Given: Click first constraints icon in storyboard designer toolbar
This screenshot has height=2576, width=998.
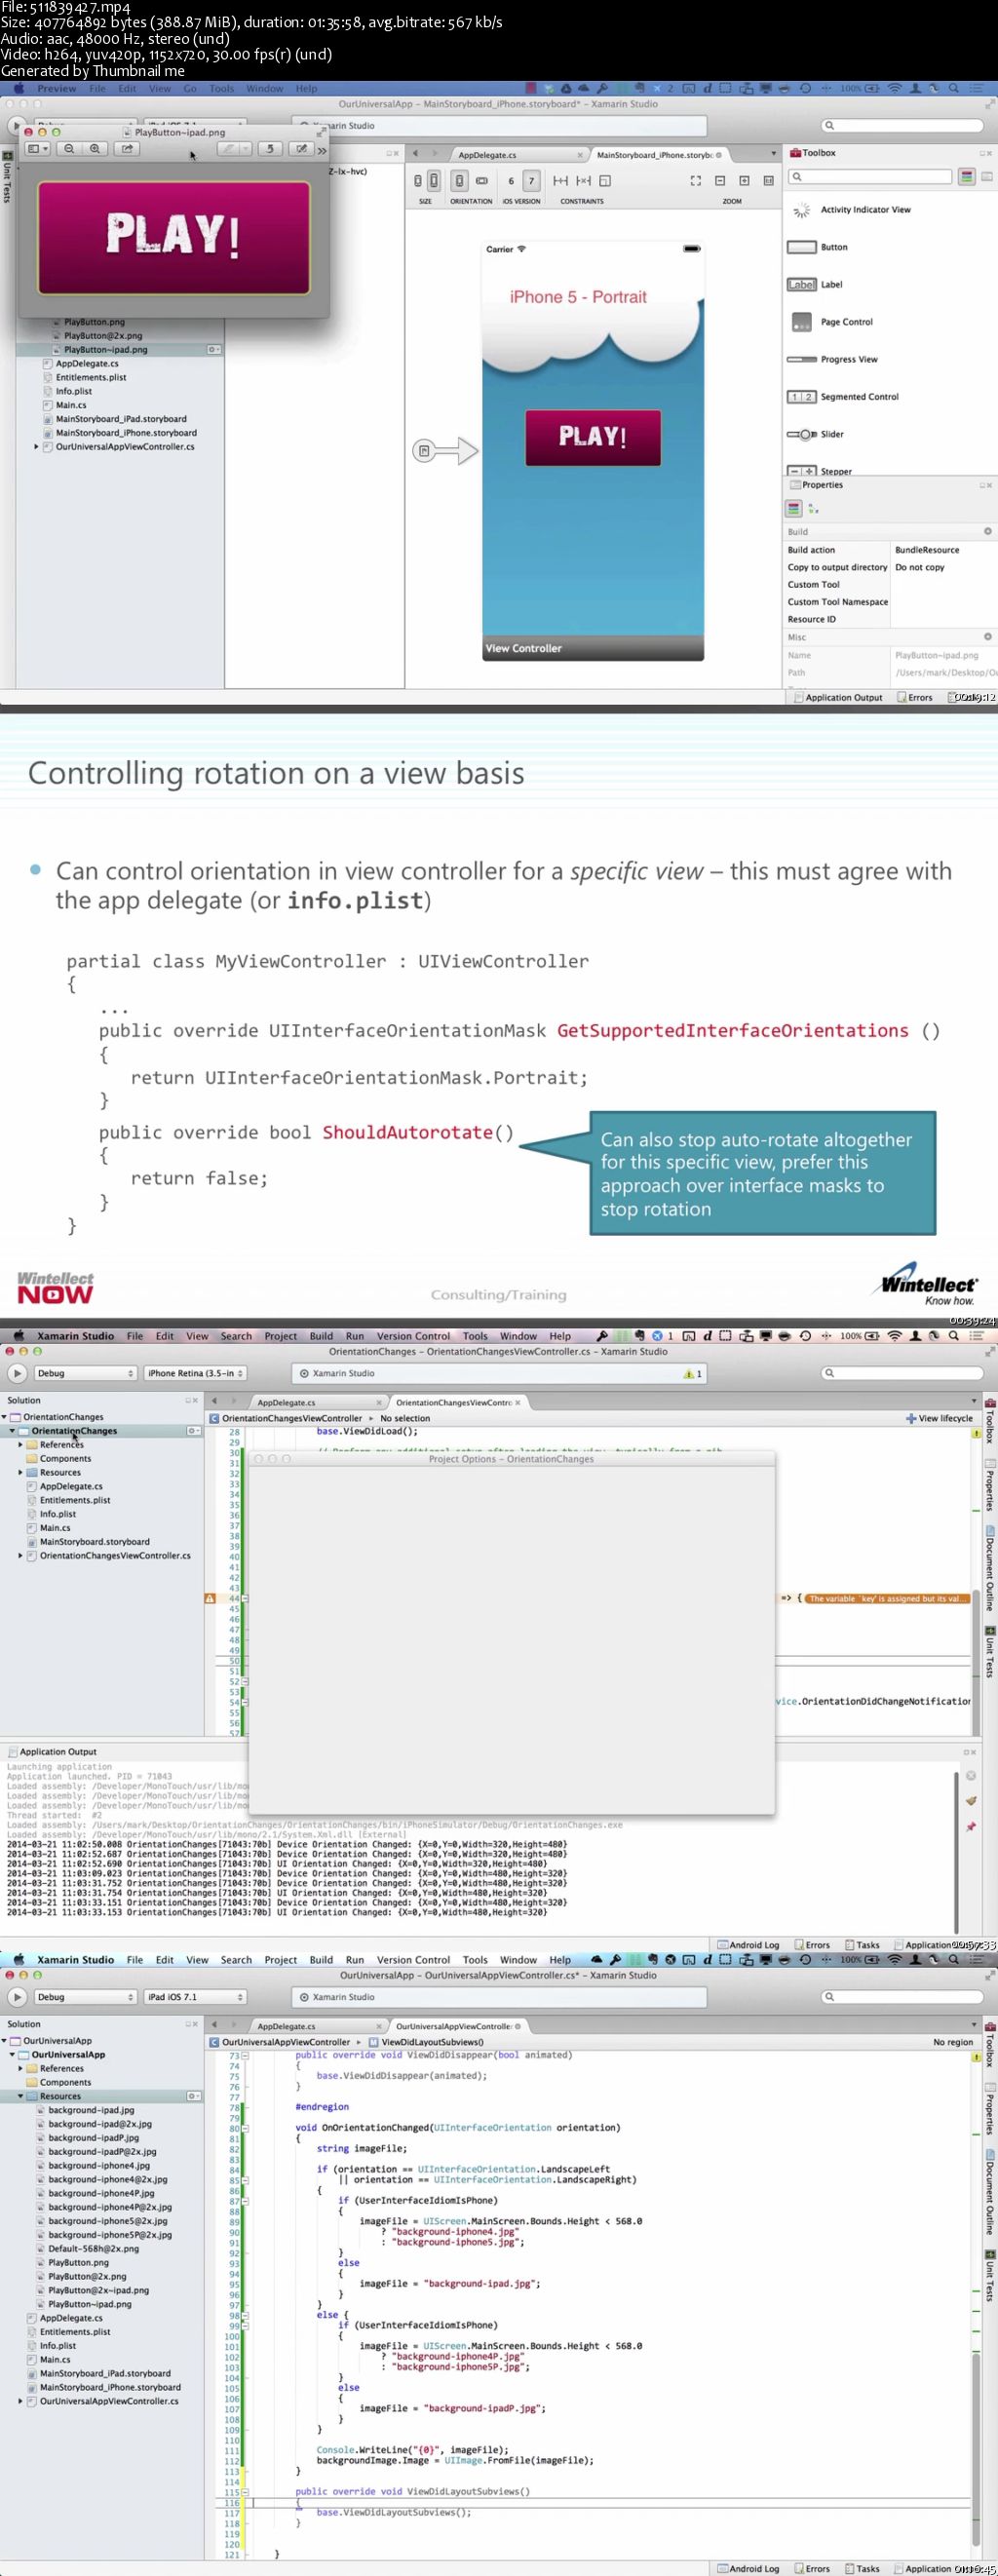Looking at the screenshot, I should tap(561, 181).
